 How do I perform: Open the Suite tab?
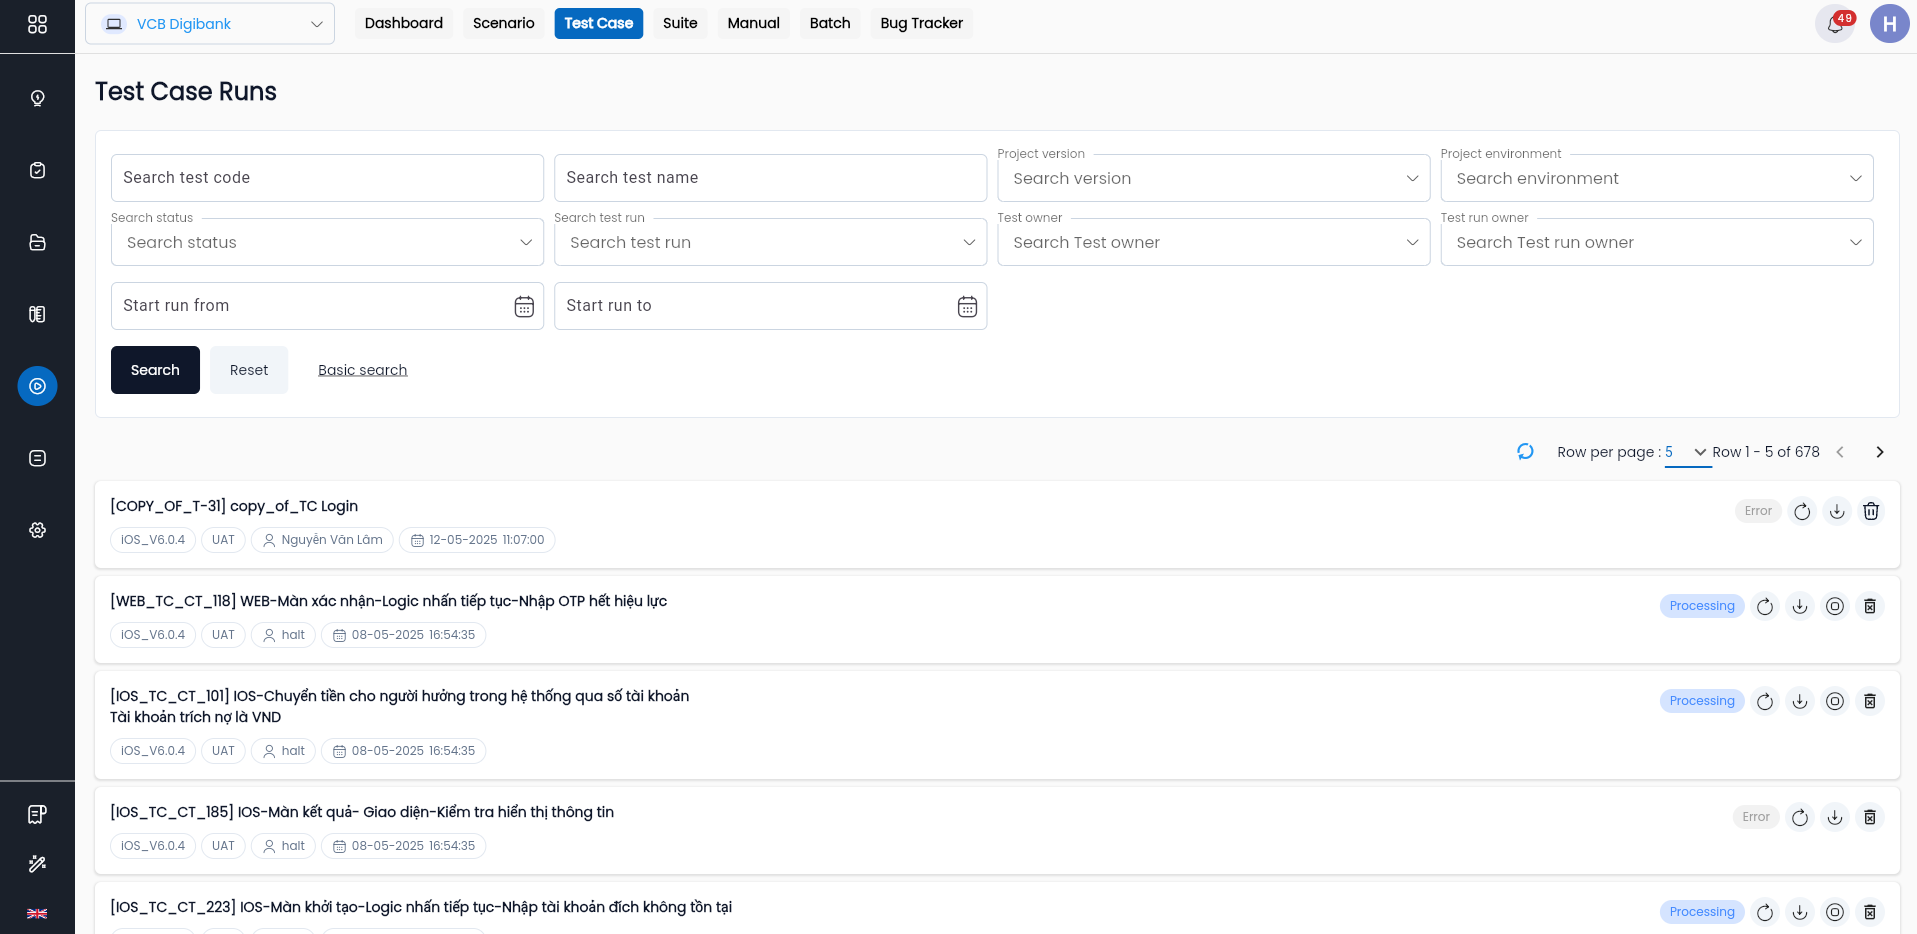point(680,23)
